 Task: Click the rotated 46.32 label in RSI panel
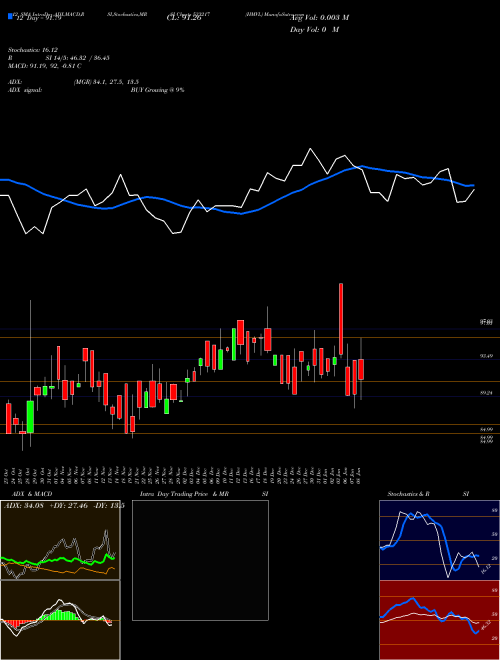(x=486, y=625)
